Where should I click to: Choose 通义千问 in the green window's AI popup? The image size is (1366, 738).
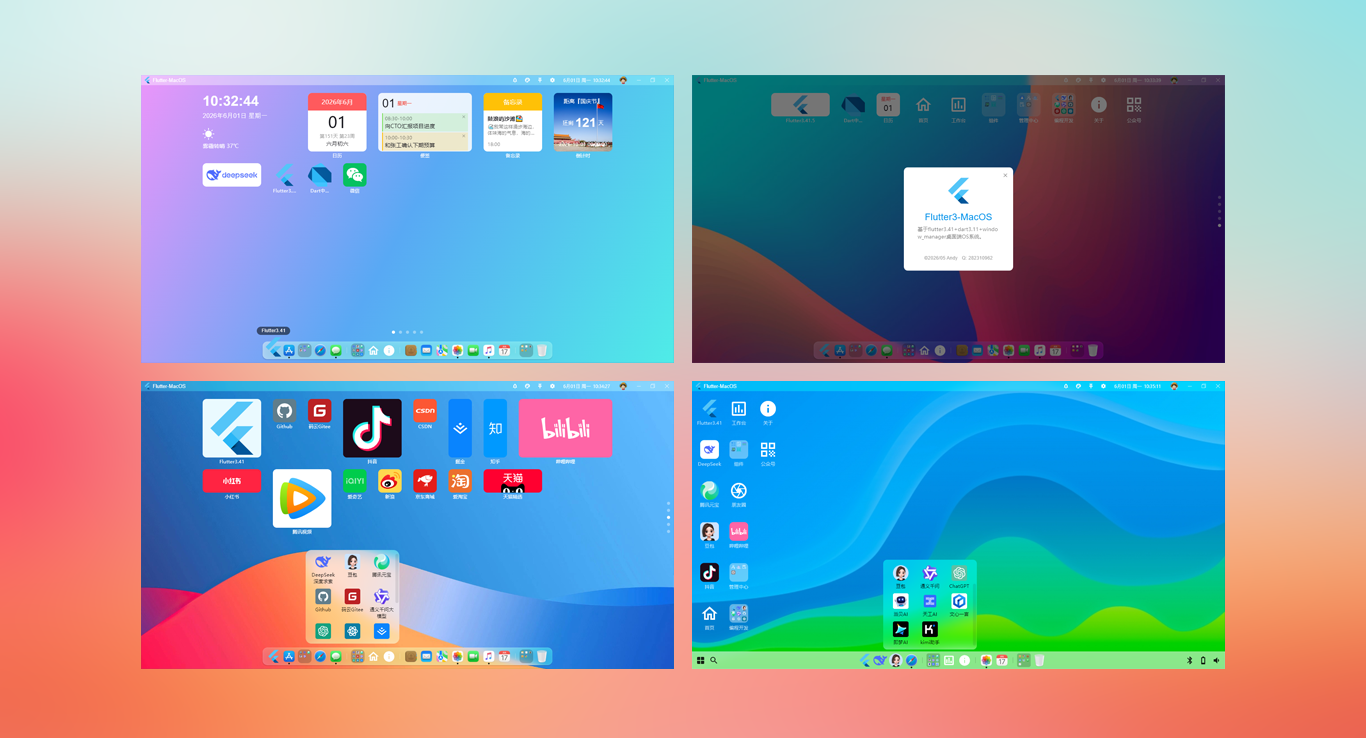pos(930,573)
